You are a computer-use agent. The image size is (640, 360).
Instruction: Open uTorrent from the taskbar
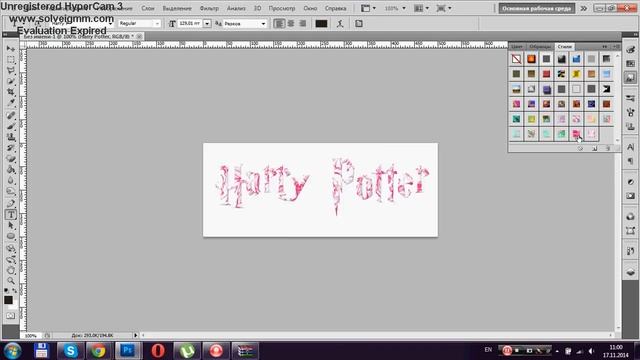point(187,351)
